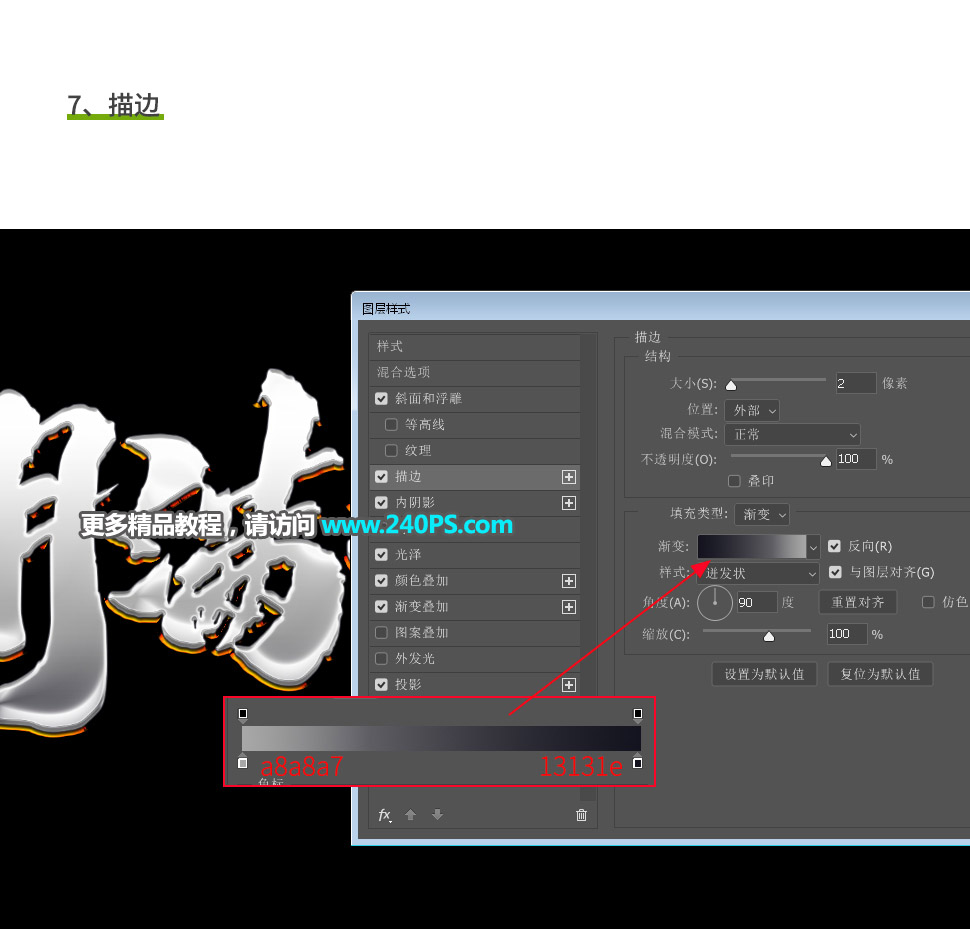Open the 位置 dropdown showing 外部
Image resolution: width=970 pixels, height=929 pixels.
click(x=752, y=409)
